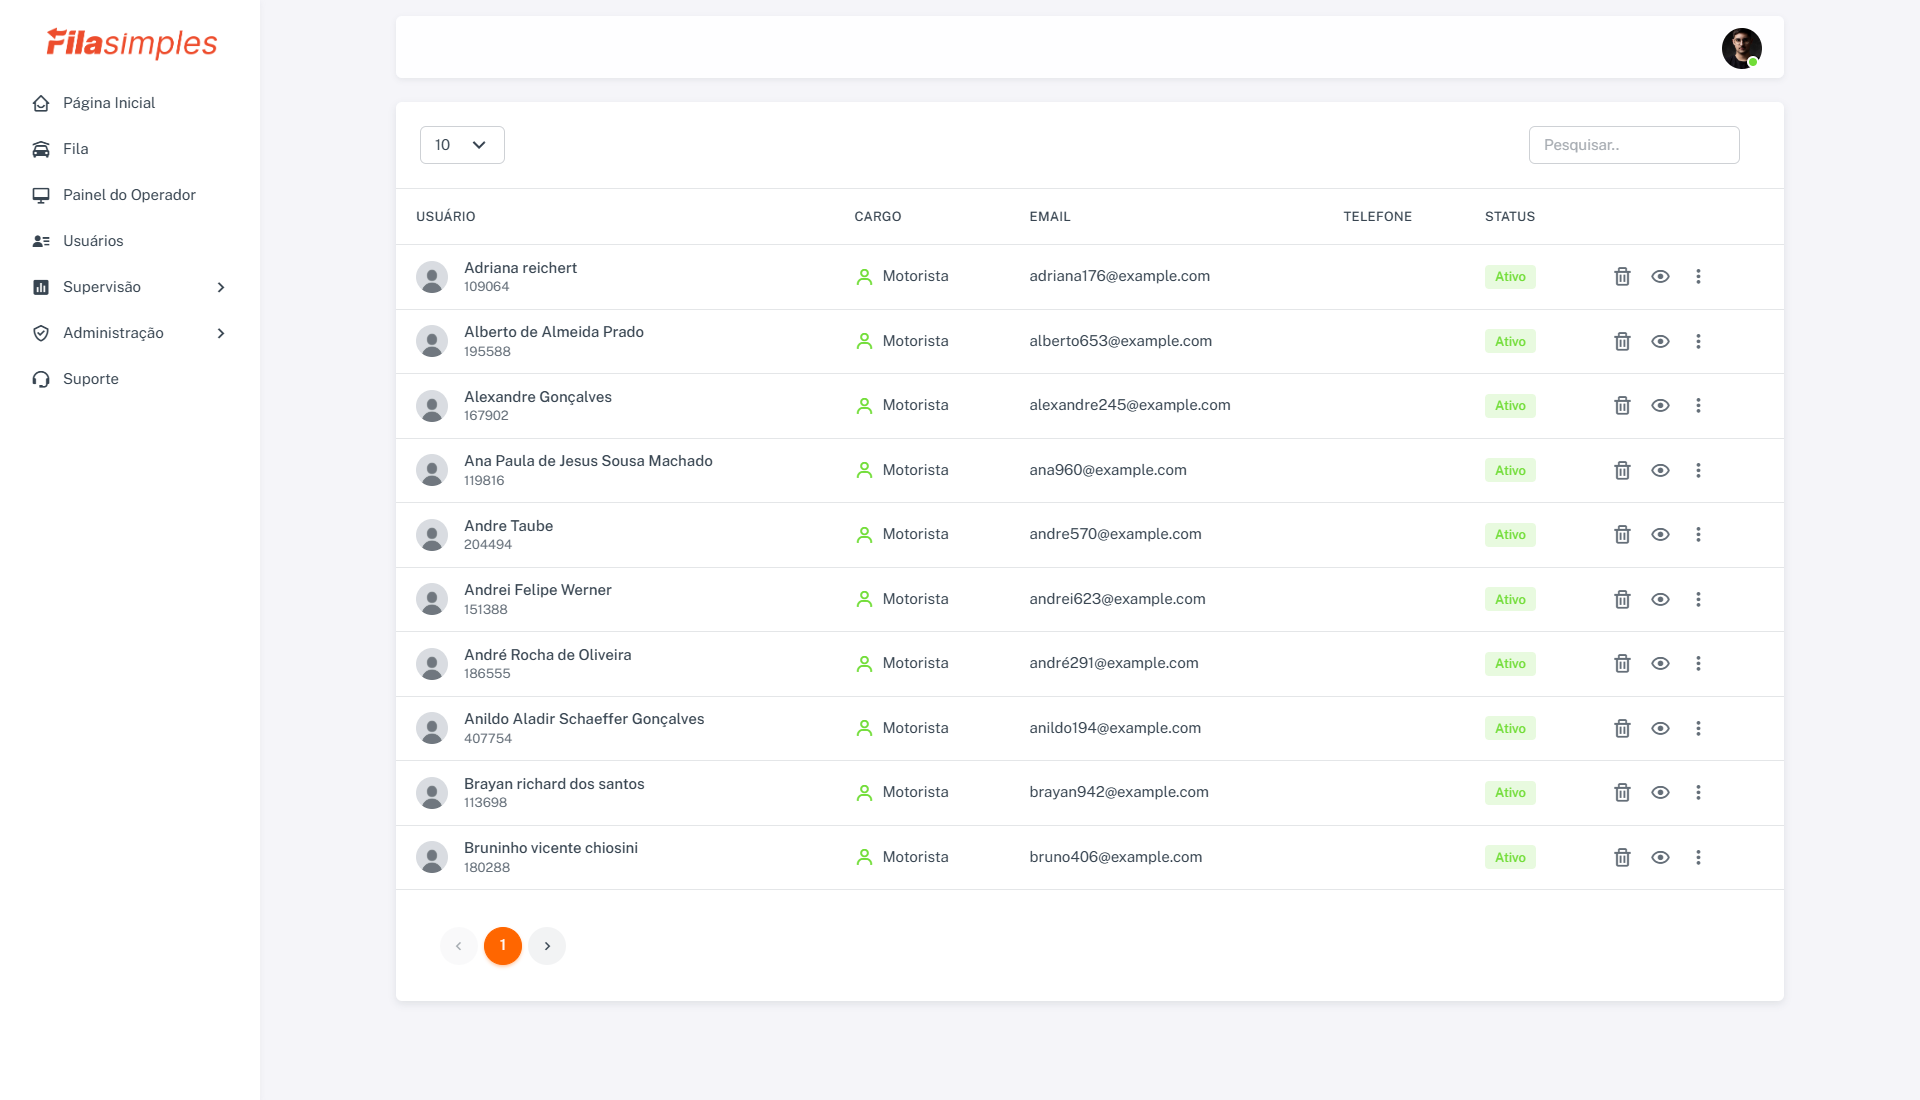Open the rows-per-page dropdown showing 10
1920x1100 pixels.
(462, 145)
